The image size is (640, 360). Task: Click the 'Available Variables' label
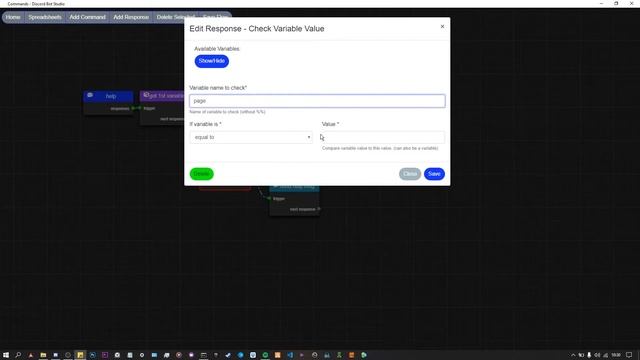click(217, 49)
